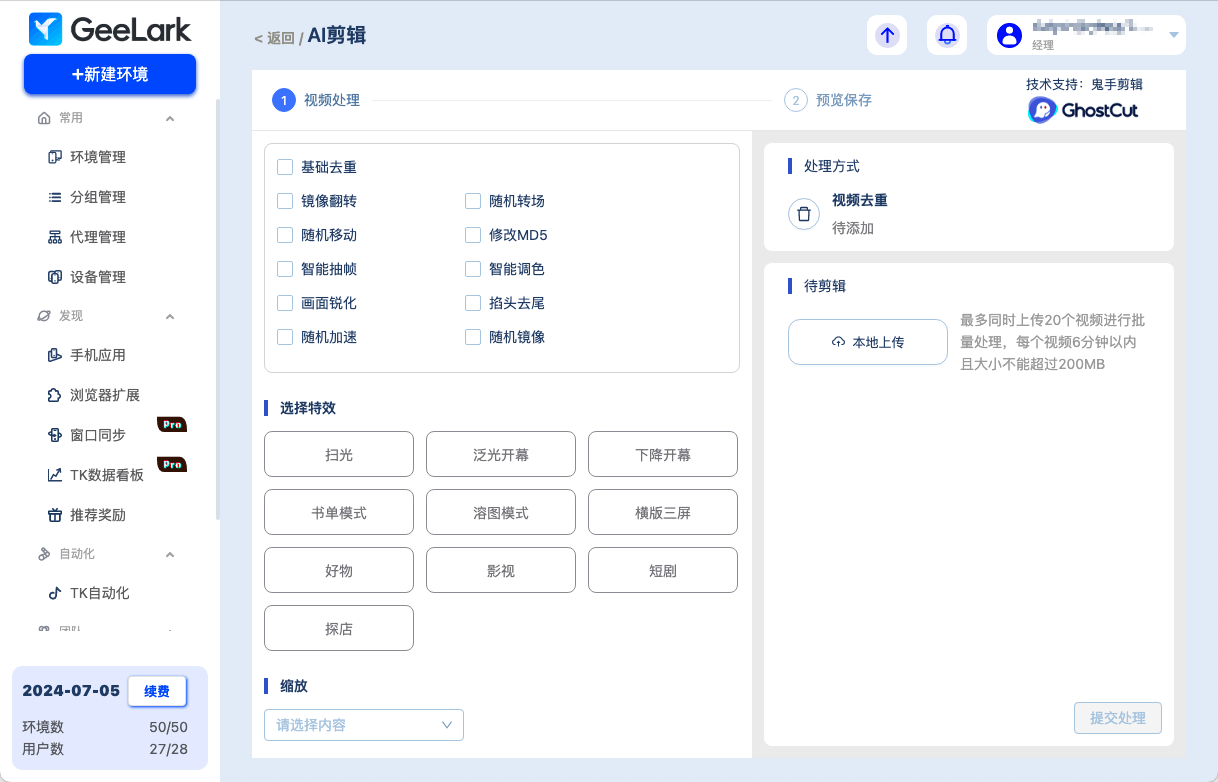Click the 浏览器扩展 puzzle icon
The image size is (1218, 782).
(55, 395)
